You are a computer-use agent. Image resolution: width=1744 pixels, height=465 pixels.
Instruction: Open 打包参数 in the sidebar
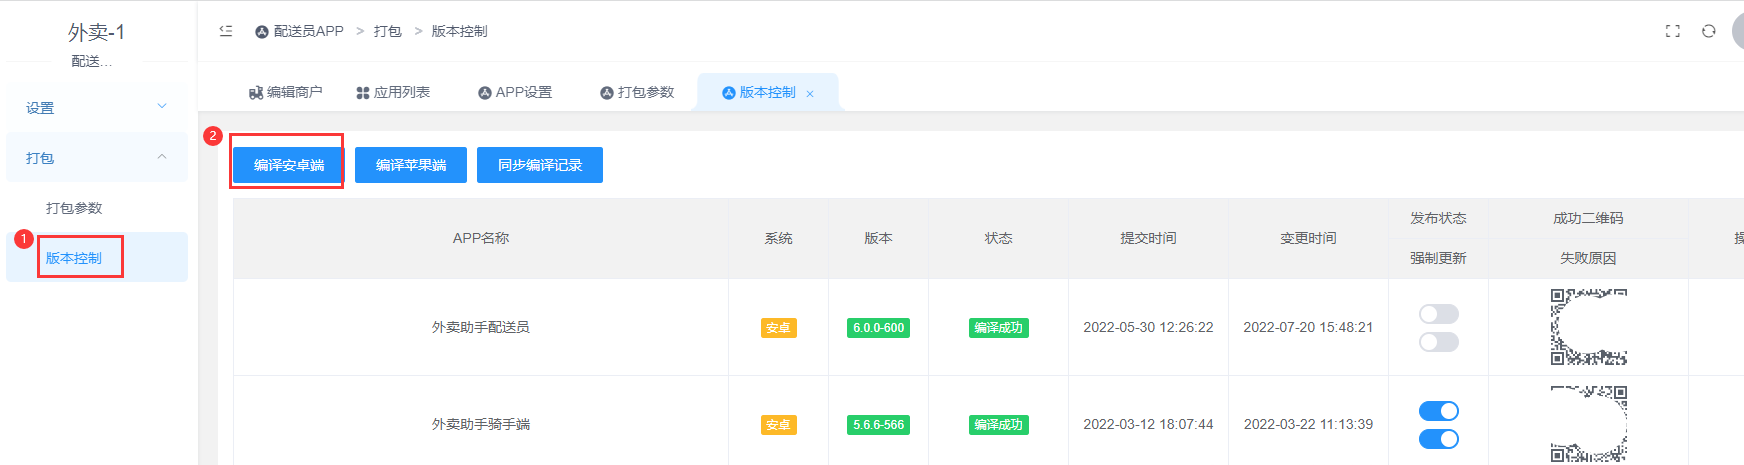(75, 208)
